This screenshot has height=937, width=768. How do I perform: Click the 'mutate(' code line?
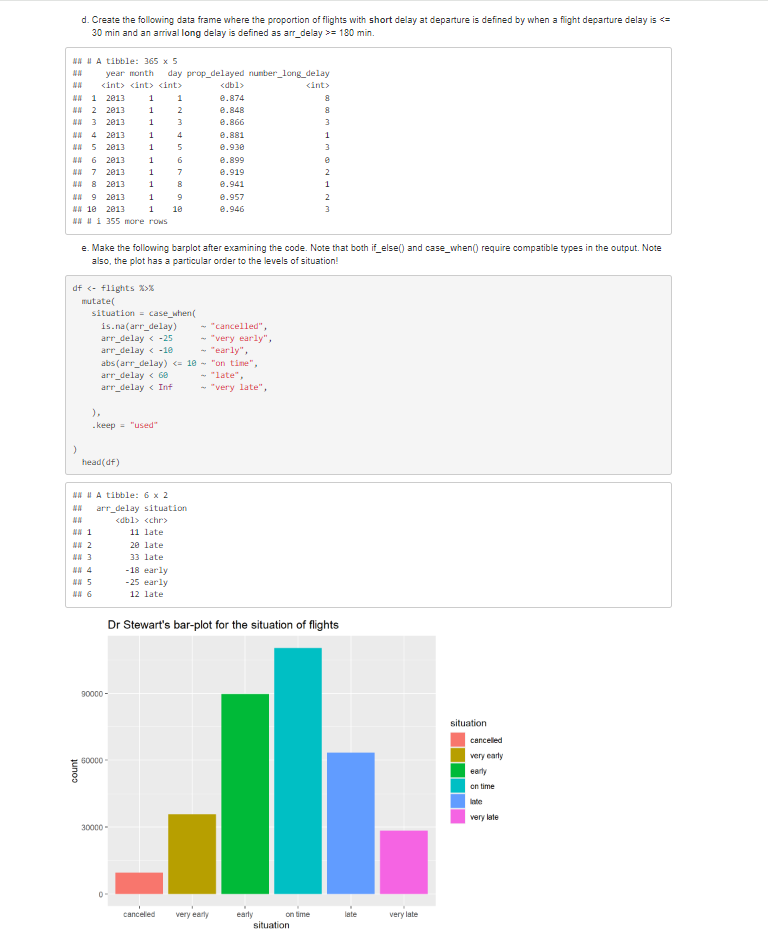tap(99, 301)
